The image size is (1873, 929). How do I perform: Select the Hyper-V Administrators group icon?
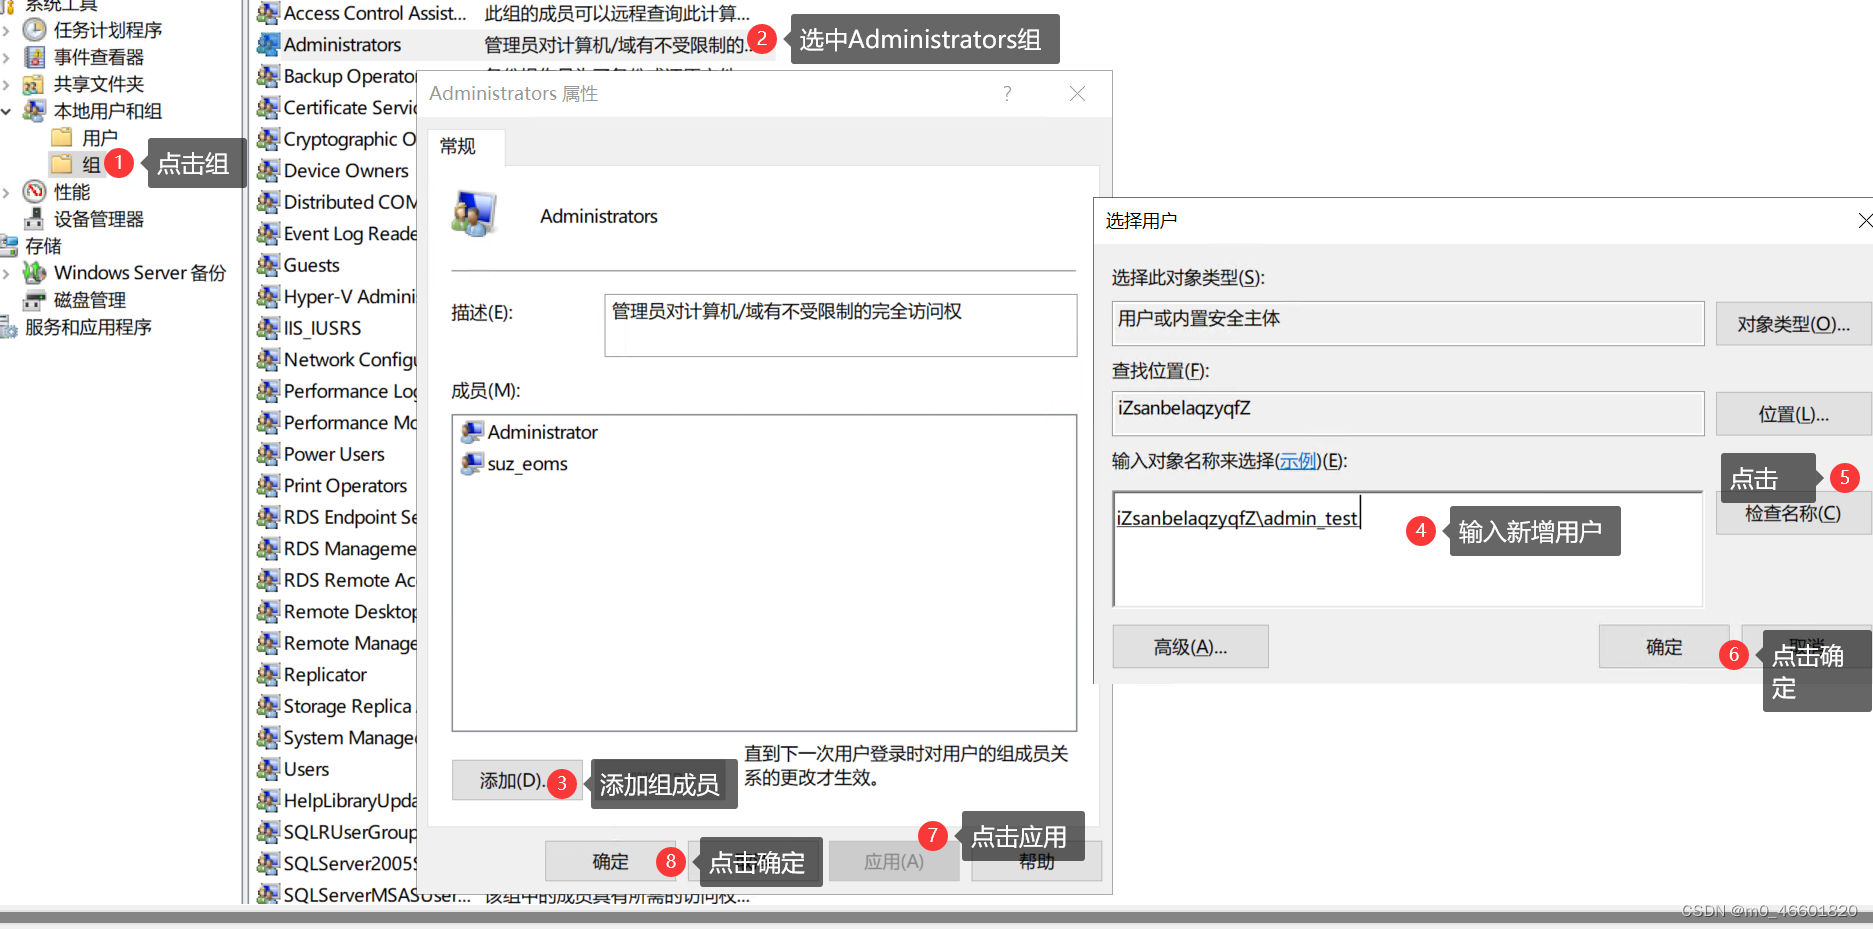click(x=268, y=296)
